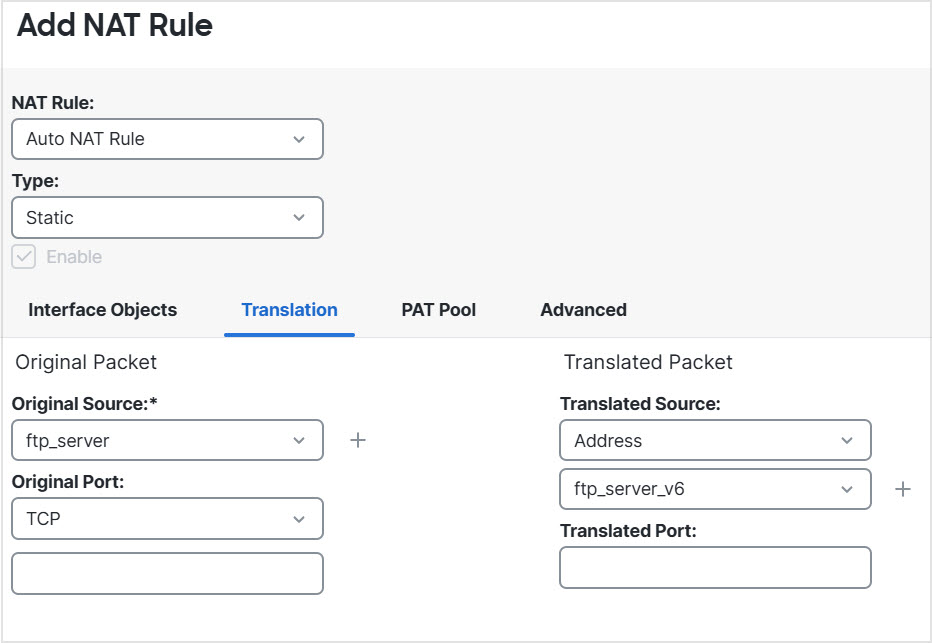Click the Enable label text
Image resolution: width=932 pixels, height=643 pixels.
(74, 257)
